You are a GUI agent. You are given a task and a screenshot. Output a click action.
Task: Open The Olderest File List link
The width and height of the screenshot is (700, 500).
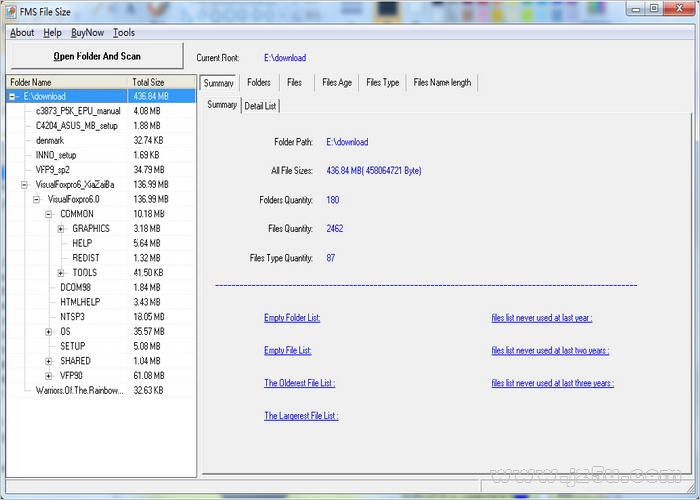point(300,383)
